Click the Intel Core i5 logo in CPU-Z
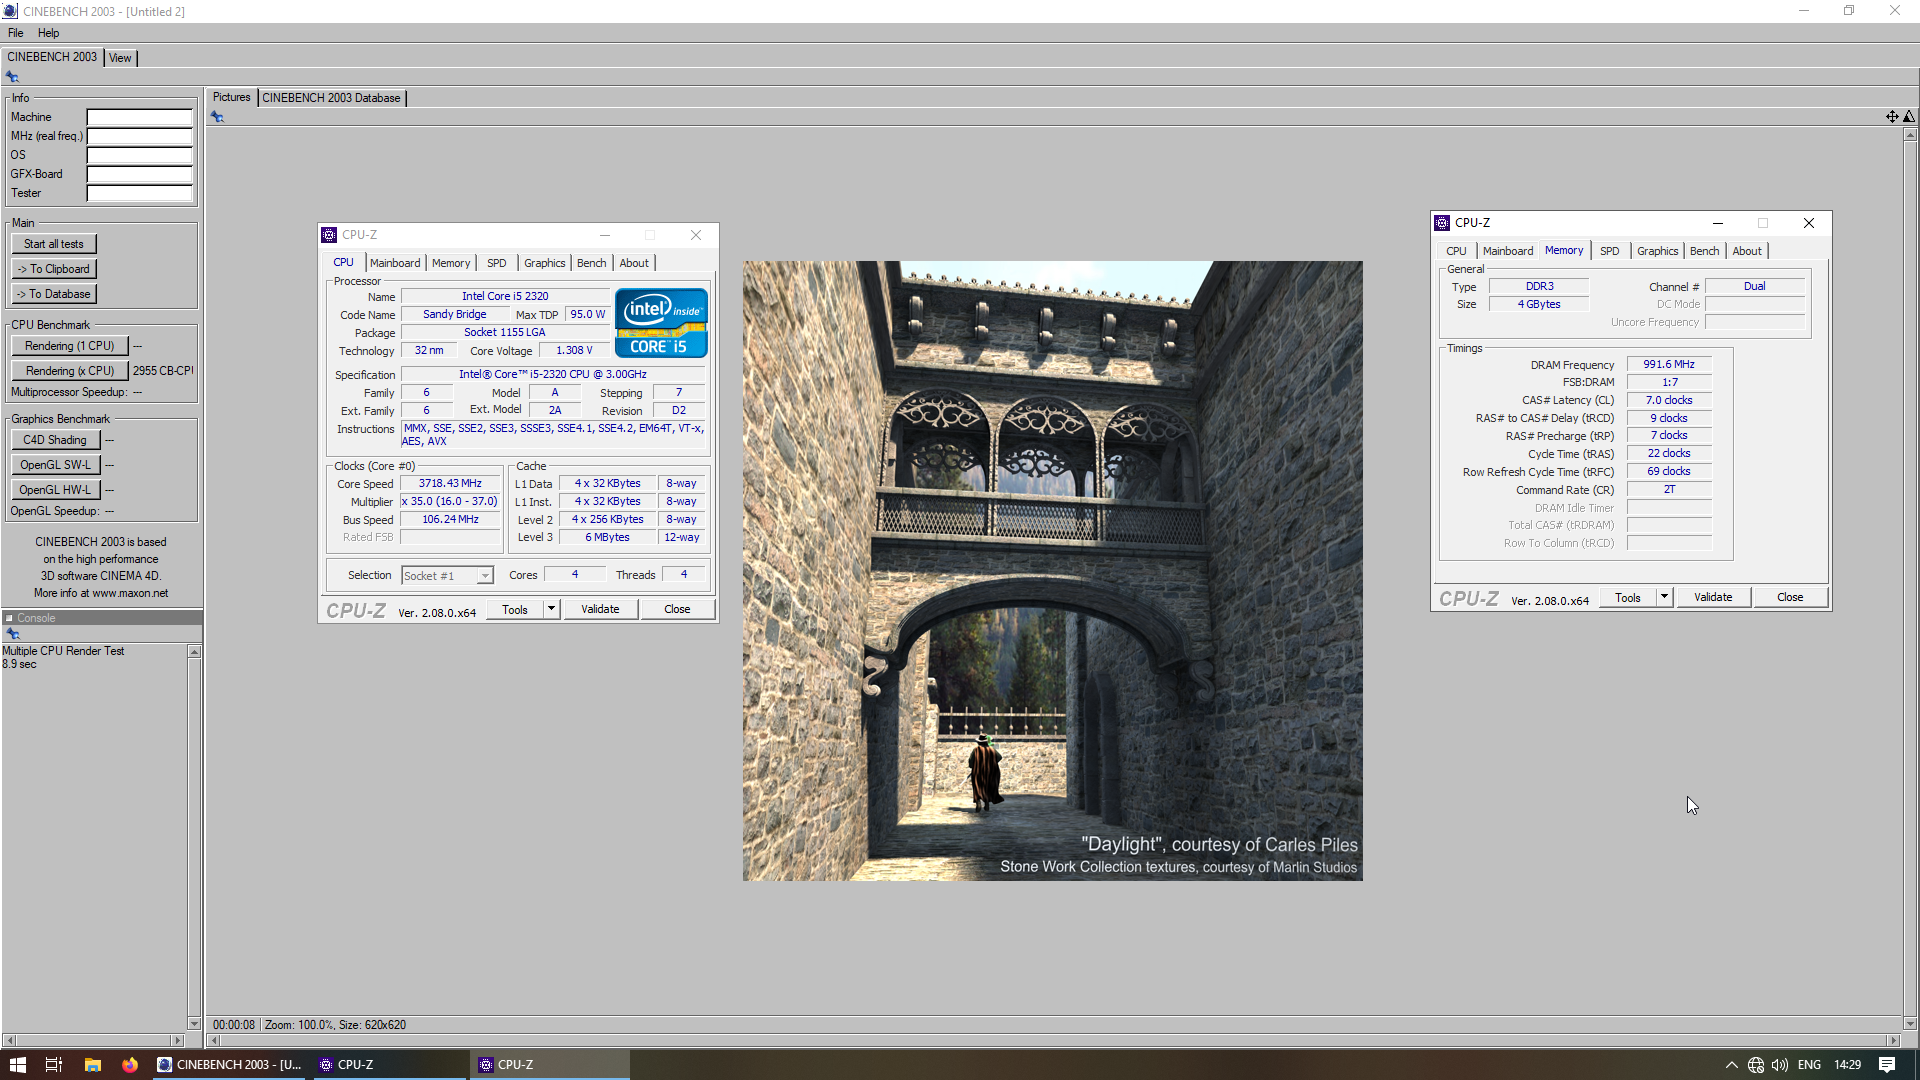The height and width of the screenshot is (1080, 1920). click(661, 323)
